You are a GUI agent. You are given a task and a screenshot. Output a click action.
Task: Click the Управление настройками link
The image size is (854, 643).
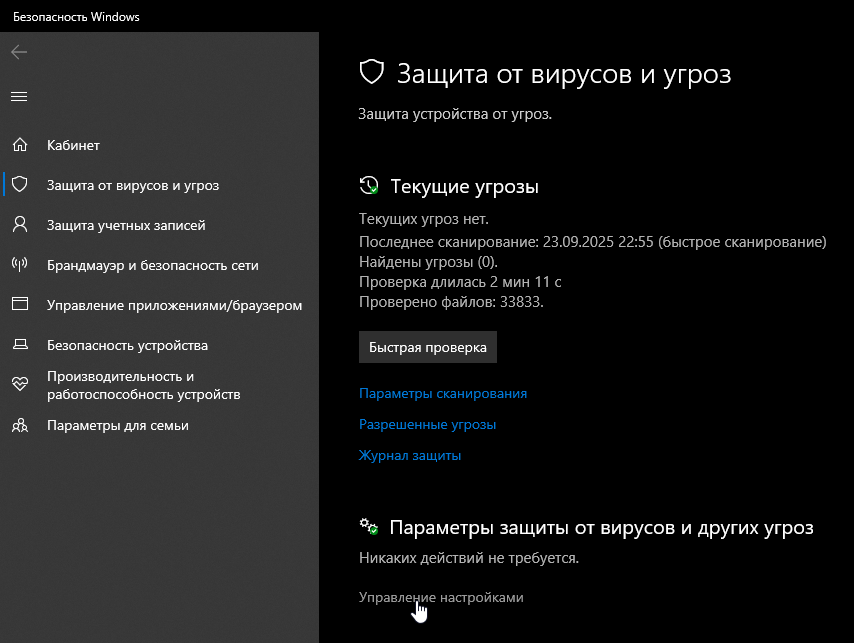(441, 597)
